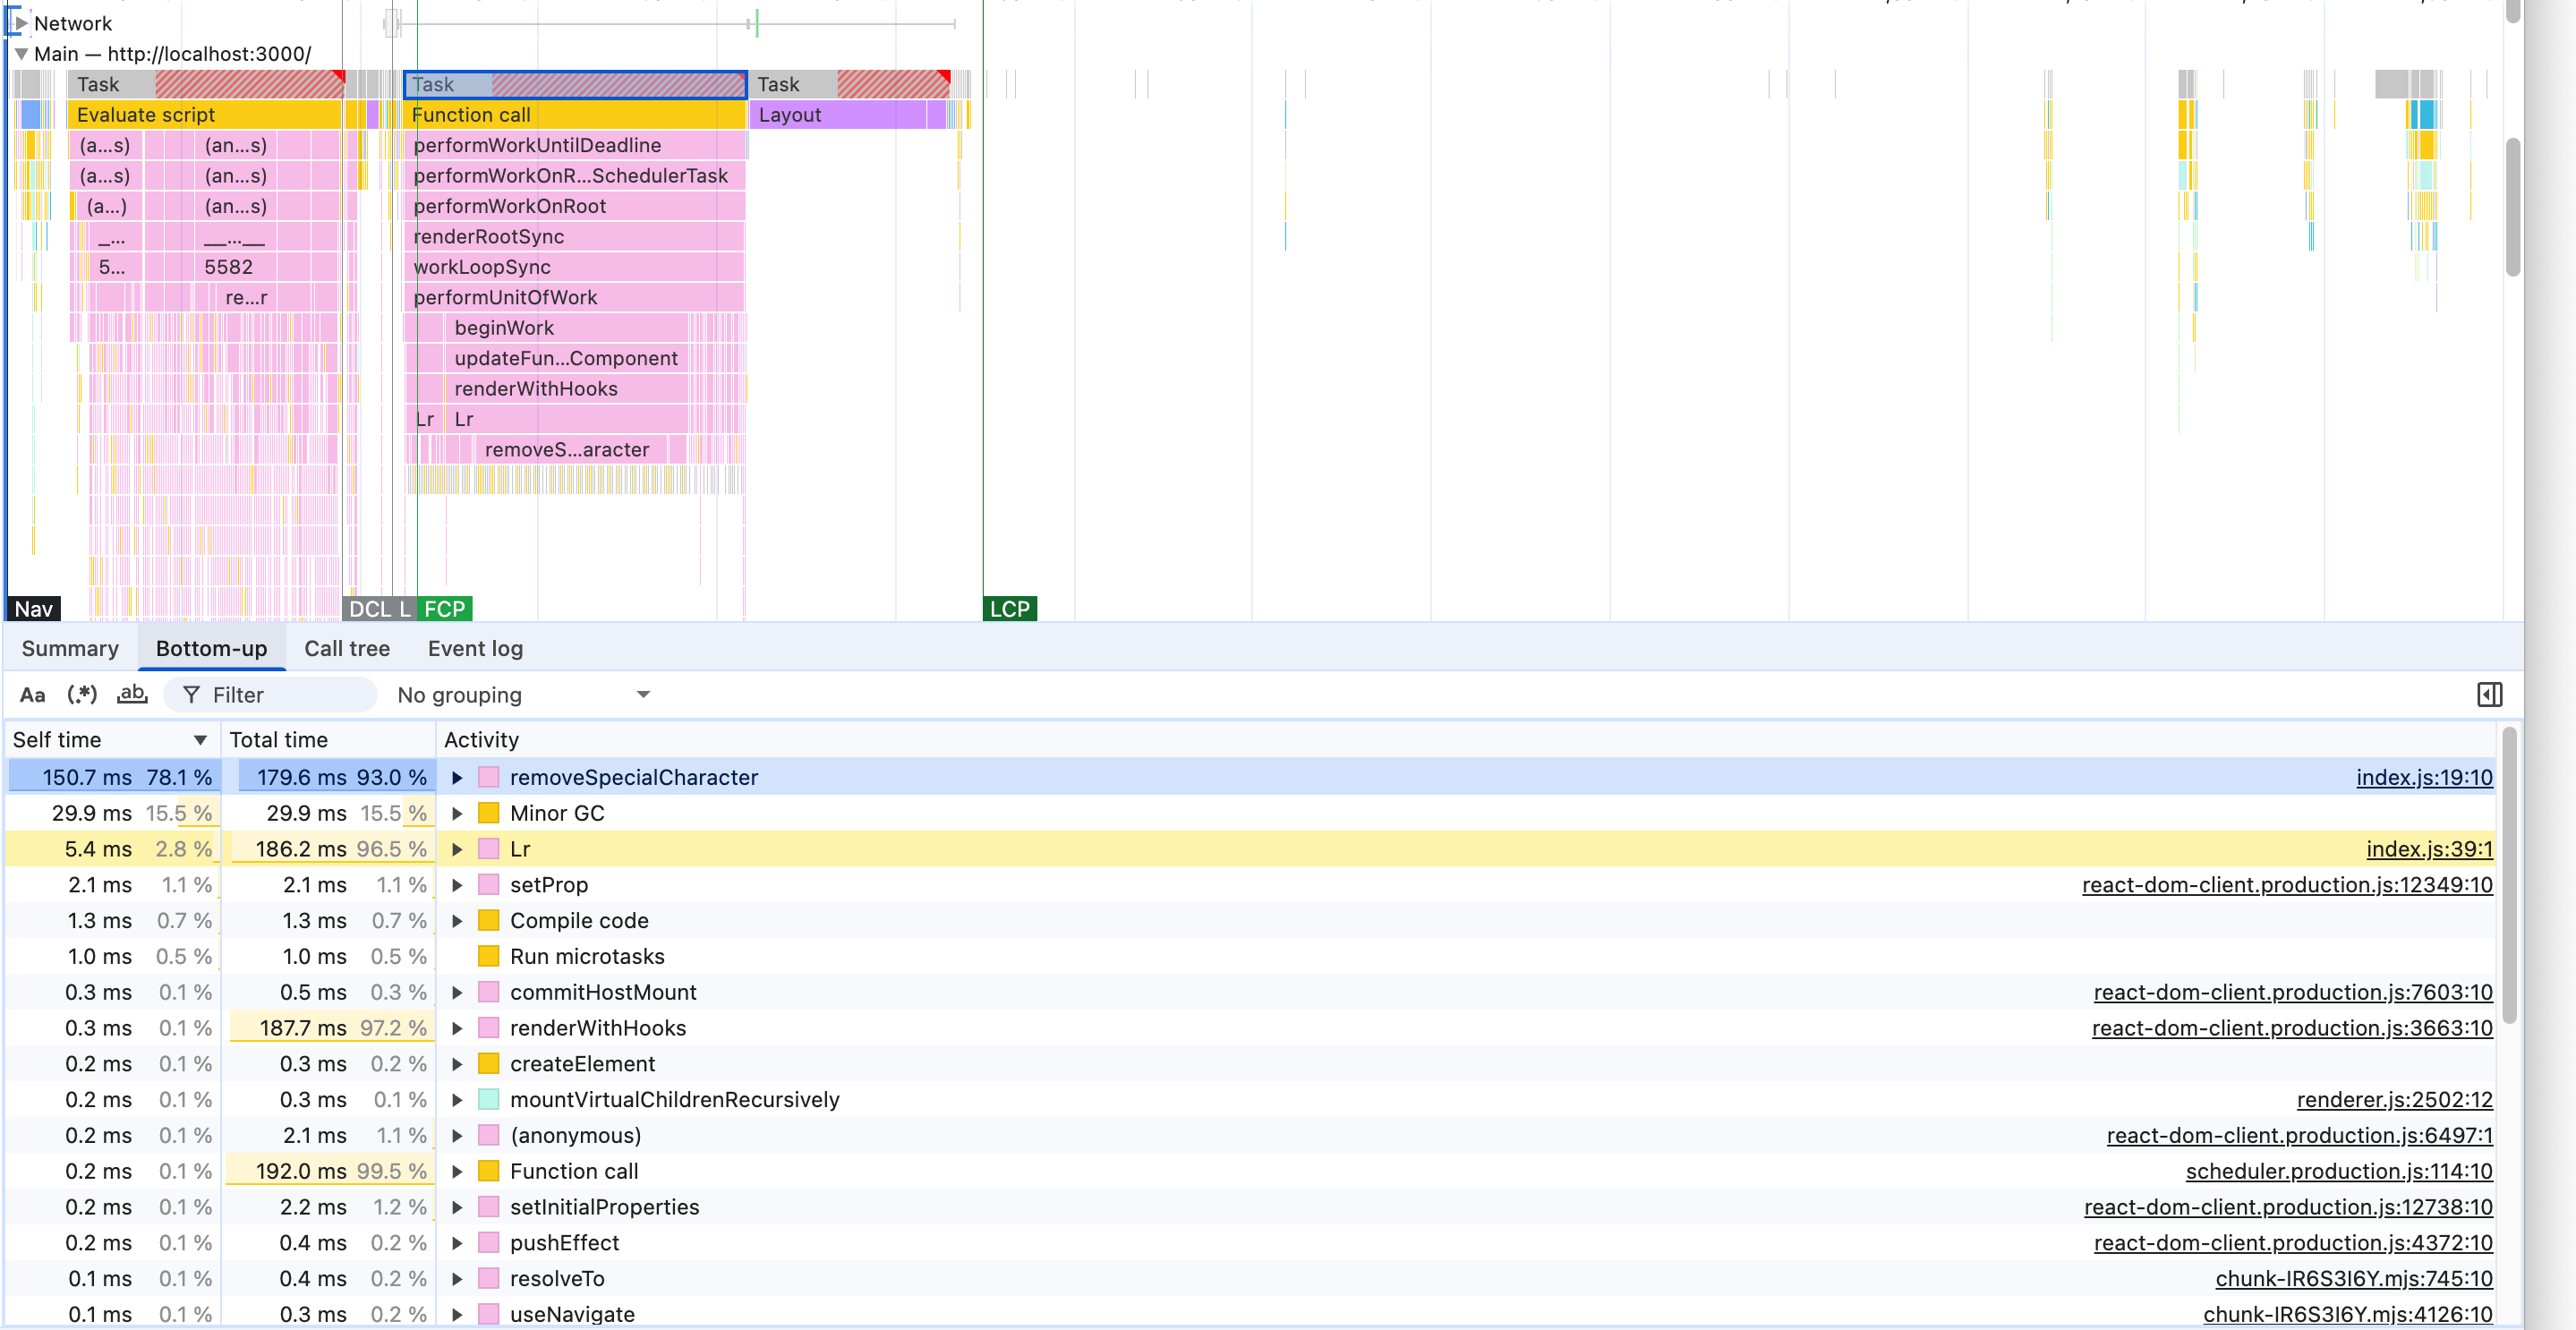Toggle regular expression filter option
Viewport: 2576px width, 1330px height.
point(82,695)
